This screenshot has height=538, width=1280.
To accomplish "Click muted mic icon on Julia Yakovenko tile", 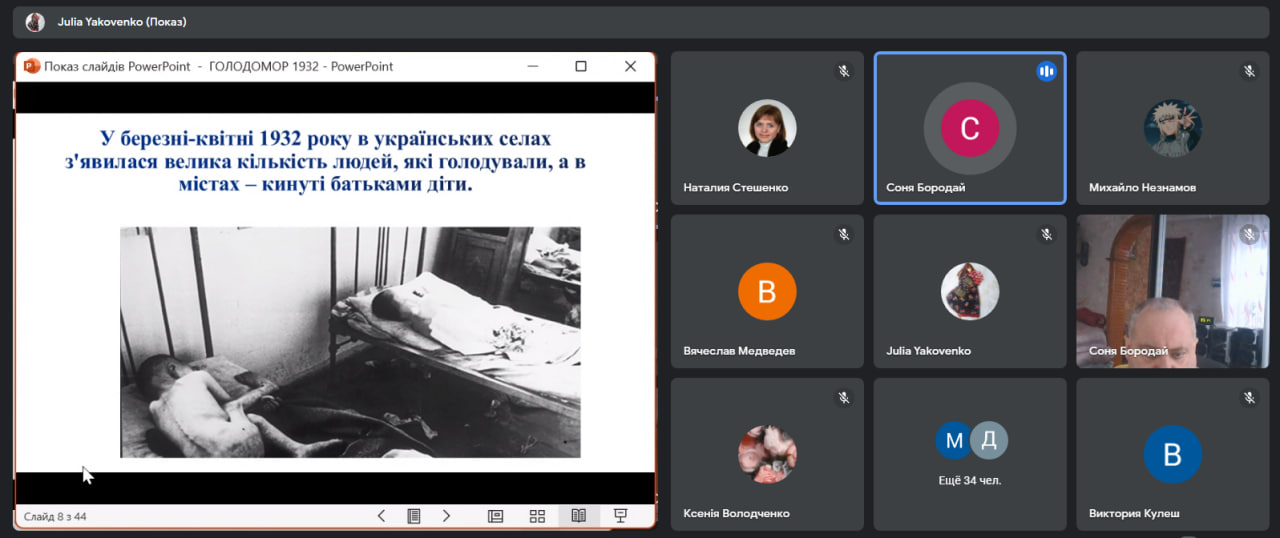I will tap(1047, 234).
